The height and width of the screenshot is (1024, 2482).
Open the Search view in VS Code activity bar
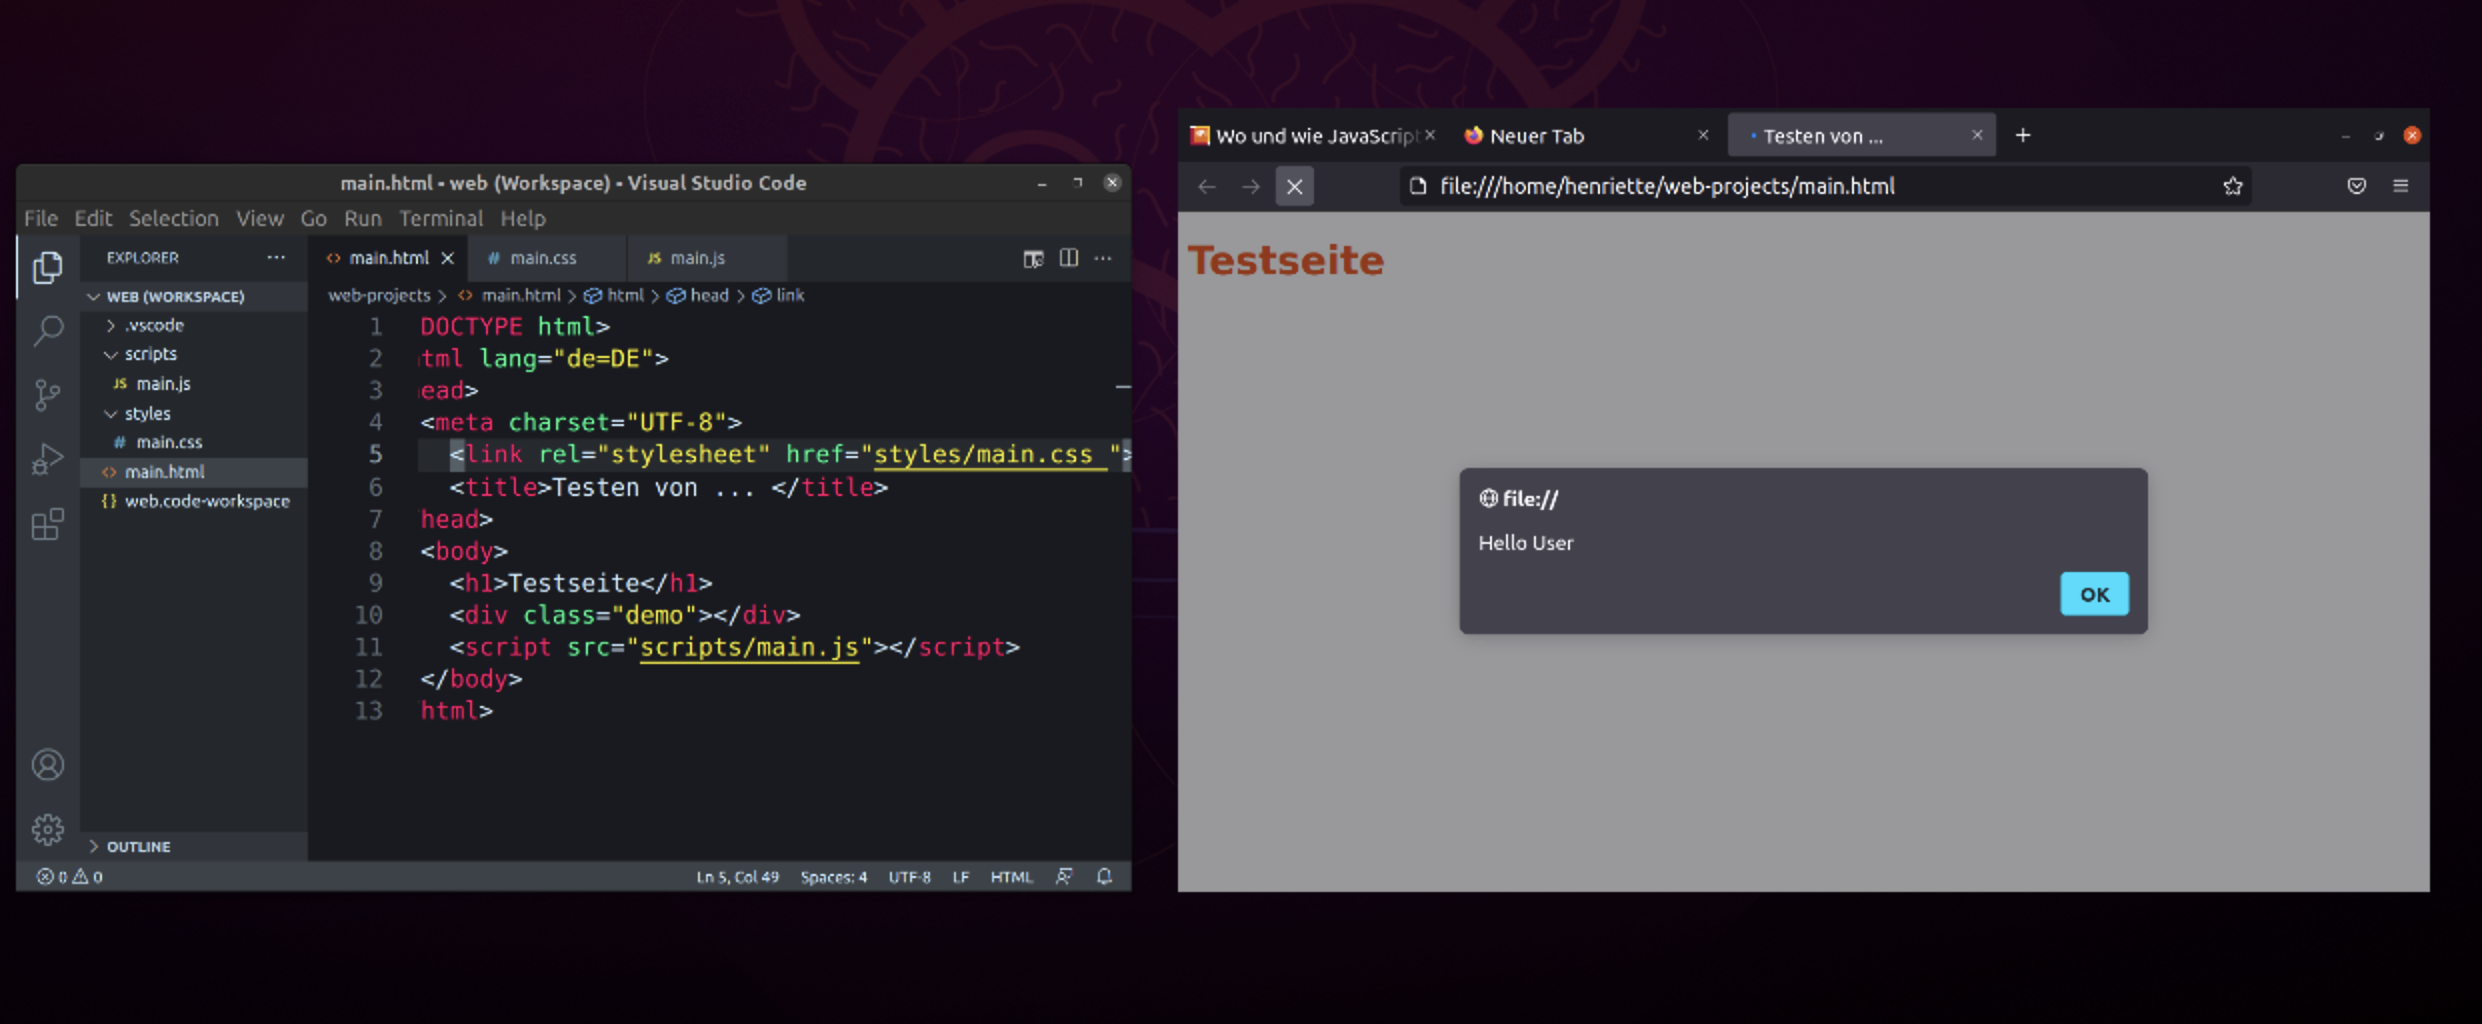coord(47,331)
